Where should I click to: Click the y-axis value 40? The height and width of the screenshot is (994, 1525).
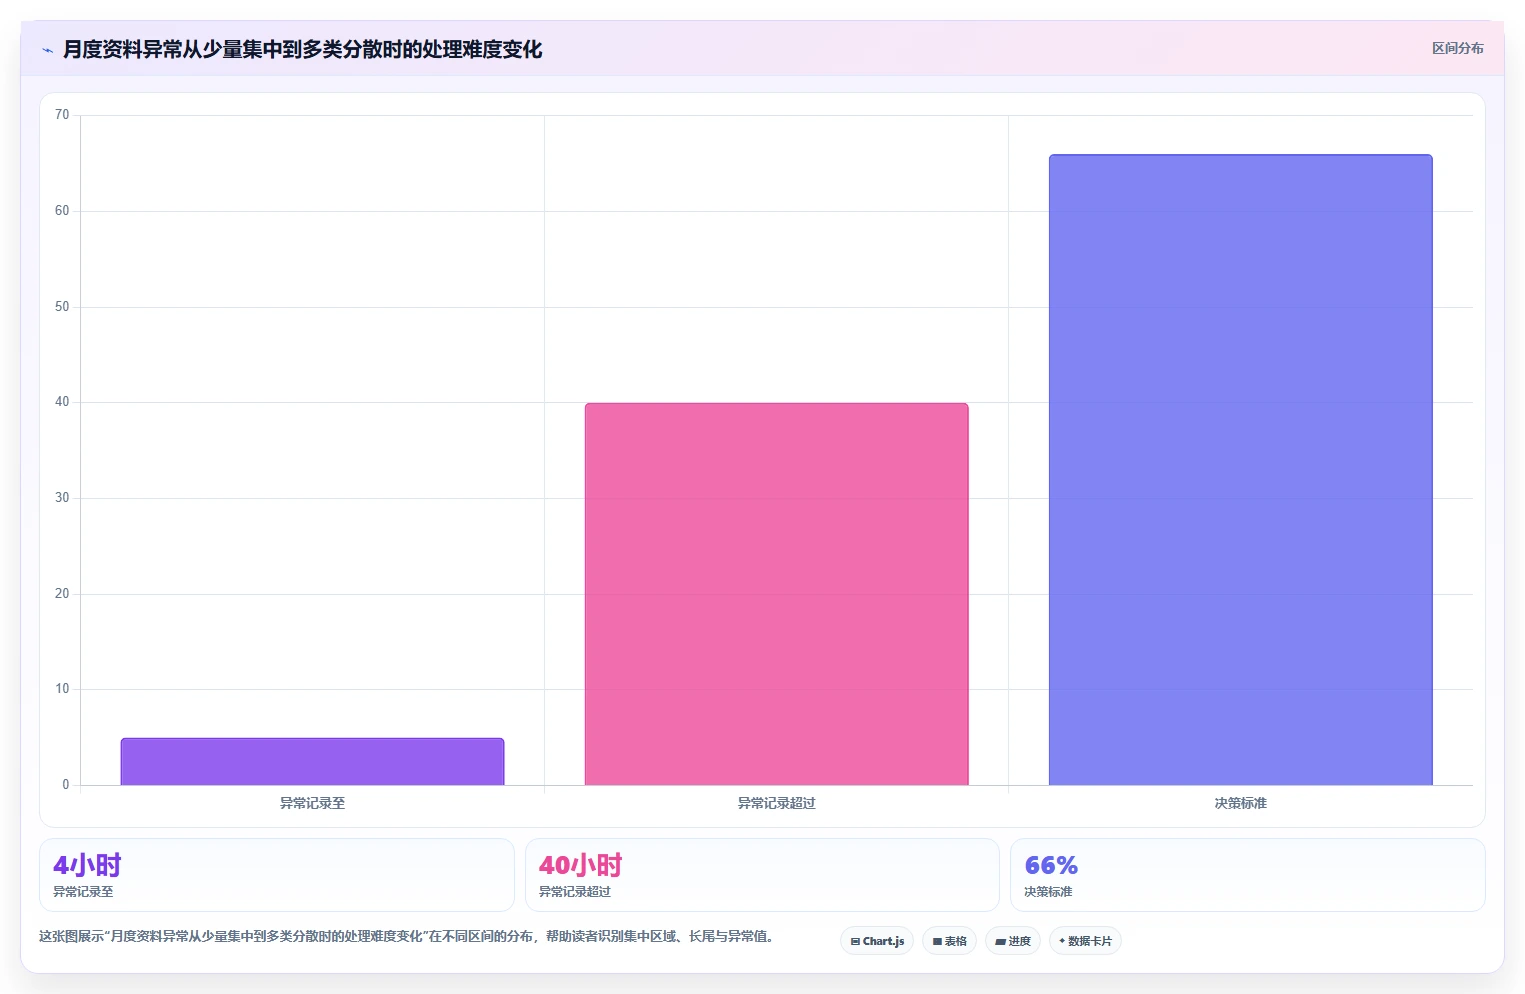[x=62, y=402]
